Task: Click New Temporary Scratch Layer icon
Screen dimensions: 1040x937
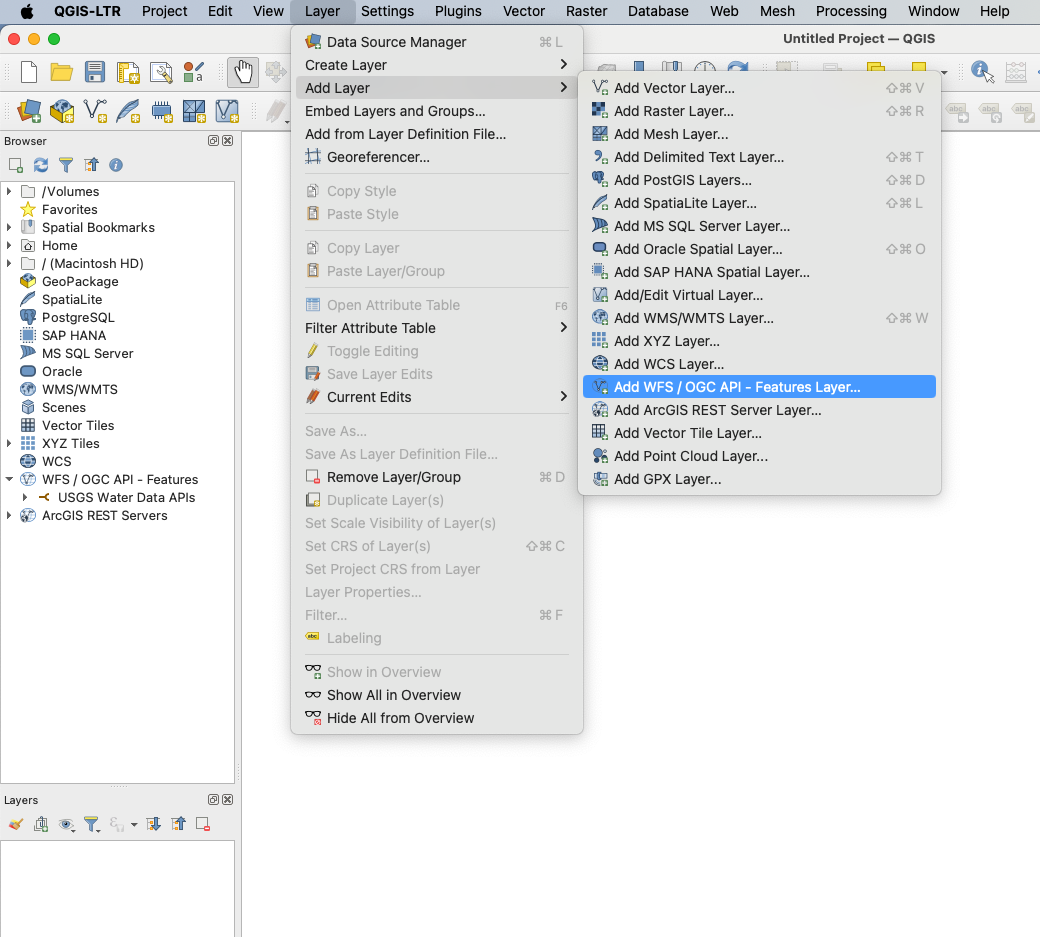Action: point(161,111)
